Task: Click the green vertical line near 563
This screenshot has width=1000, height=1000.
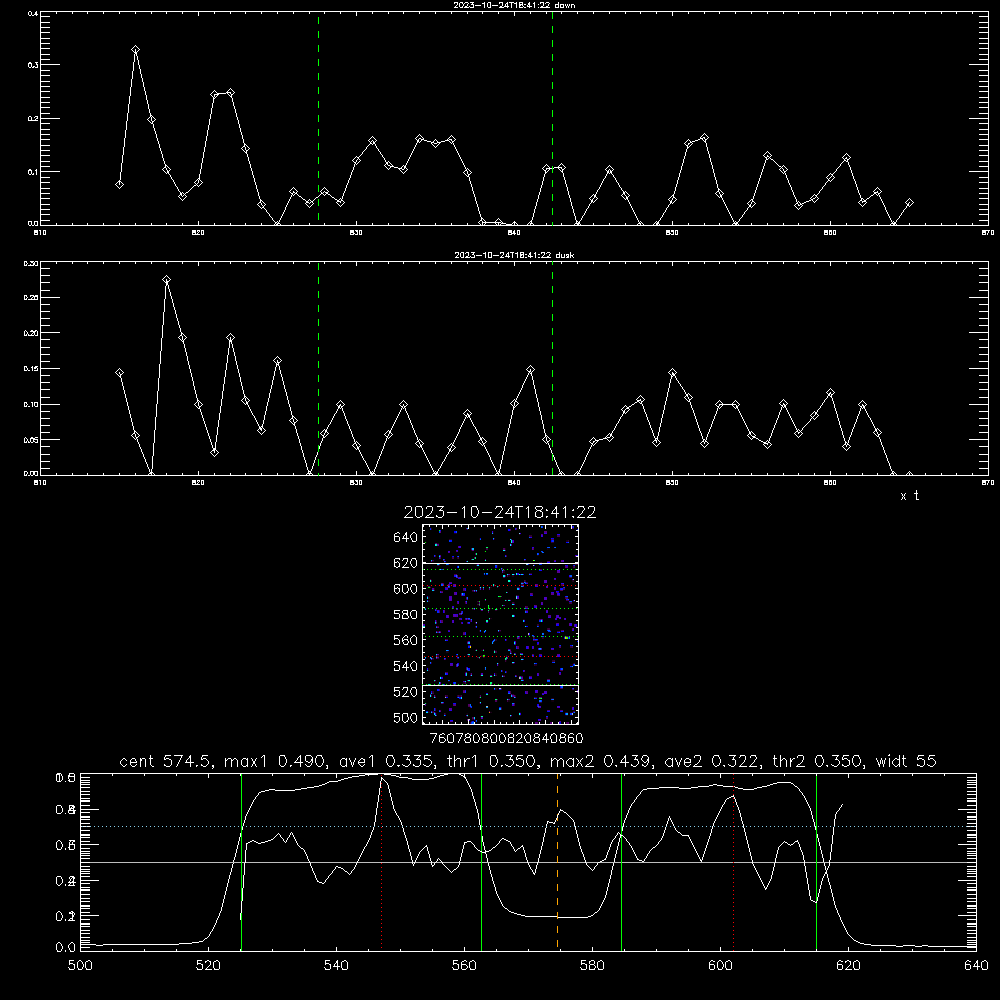Action: 482,861
